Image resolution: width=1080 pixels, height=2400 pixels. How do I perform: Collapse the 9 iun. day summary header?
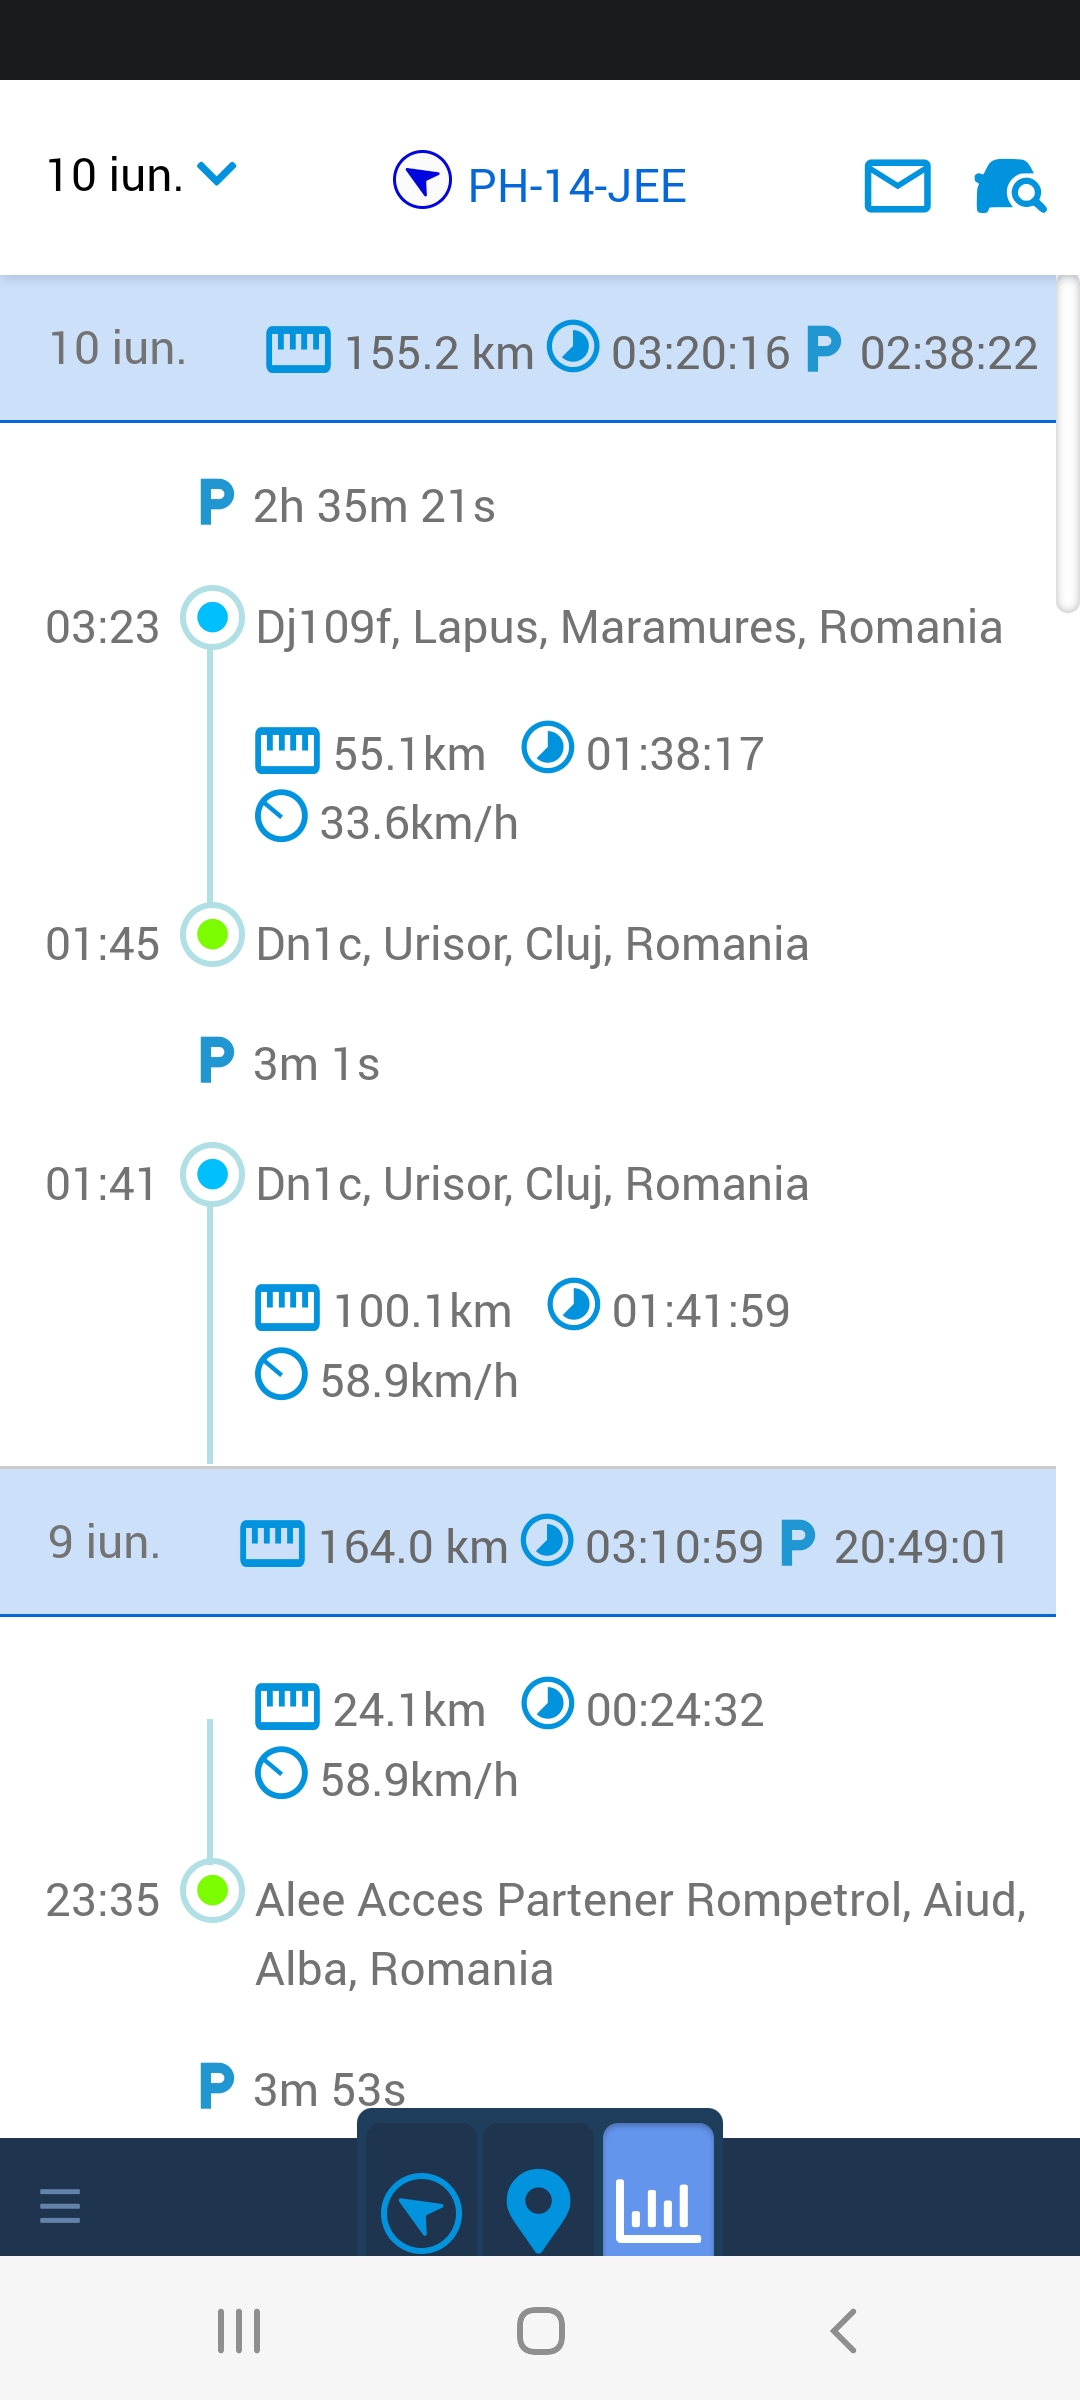(x=528, y=1543)
